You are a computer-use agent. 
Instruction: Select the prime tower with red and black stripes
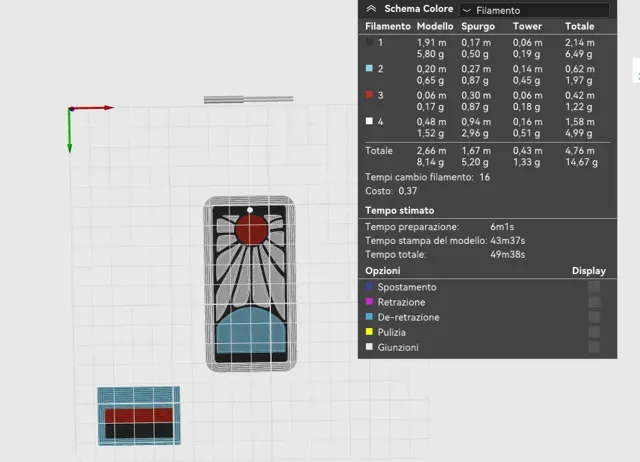coord(139,415)
